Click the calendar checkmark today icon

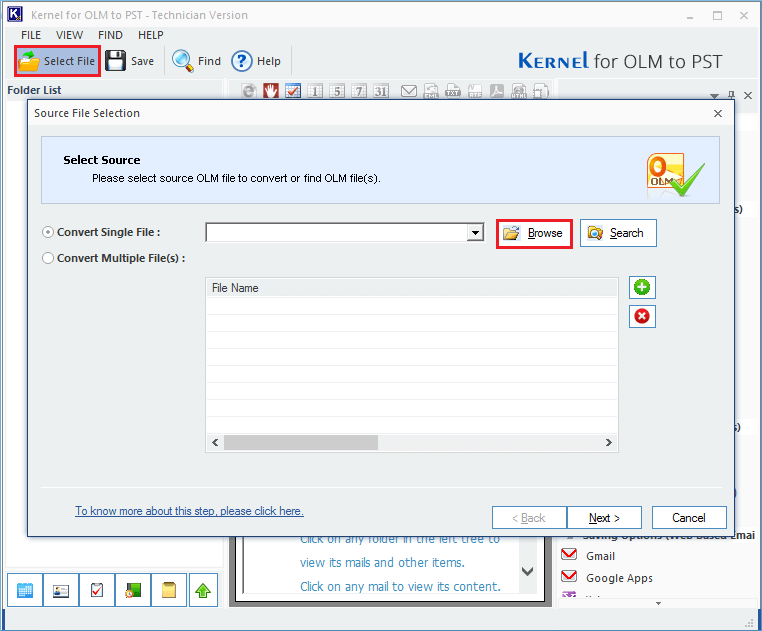[x=293, y=91]
